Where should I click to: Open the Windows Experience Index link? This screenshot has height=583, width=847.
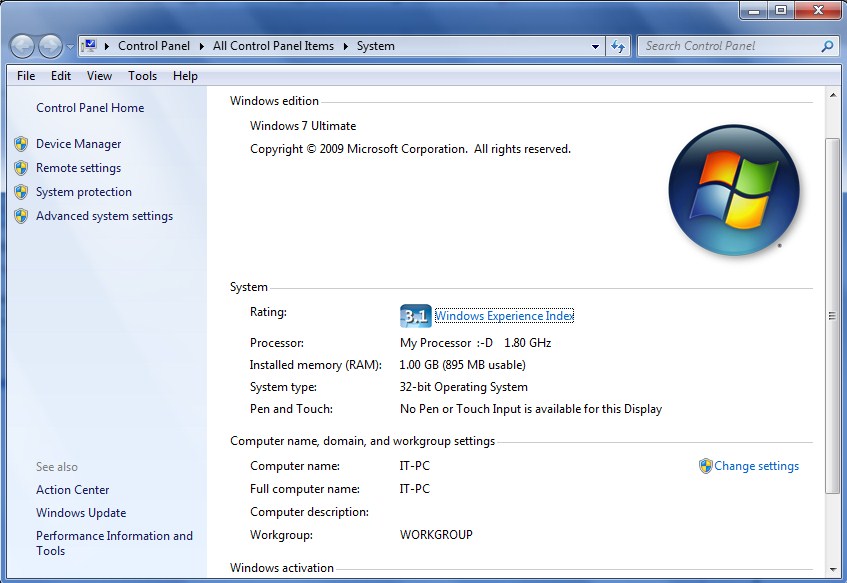(505, 316)
